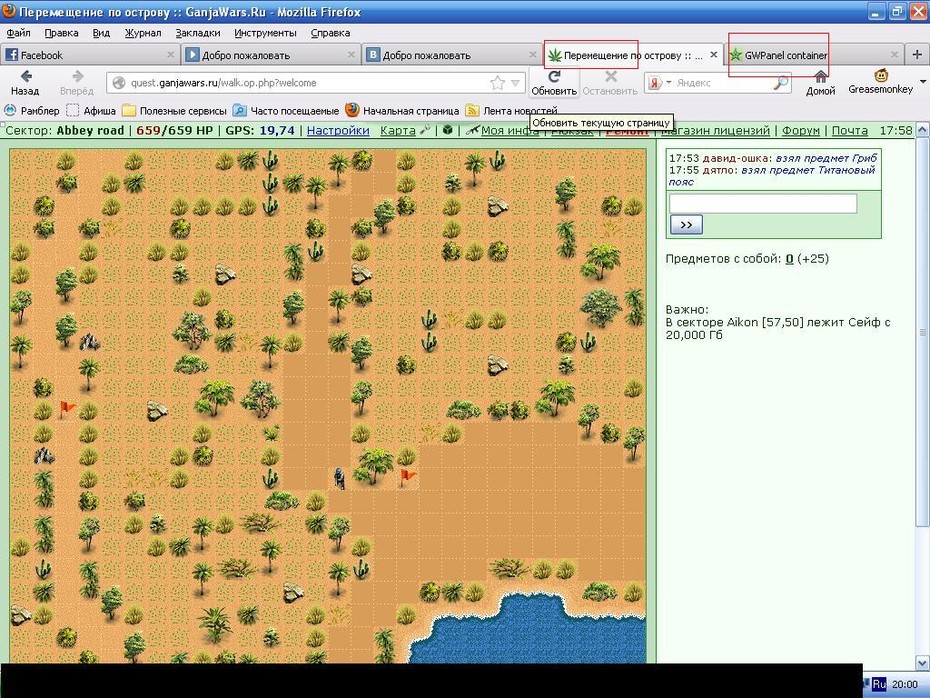The width and height of the screenshot is (930, 698).
Task: Bookmark page with the star icon
Action: coord(497,83)
